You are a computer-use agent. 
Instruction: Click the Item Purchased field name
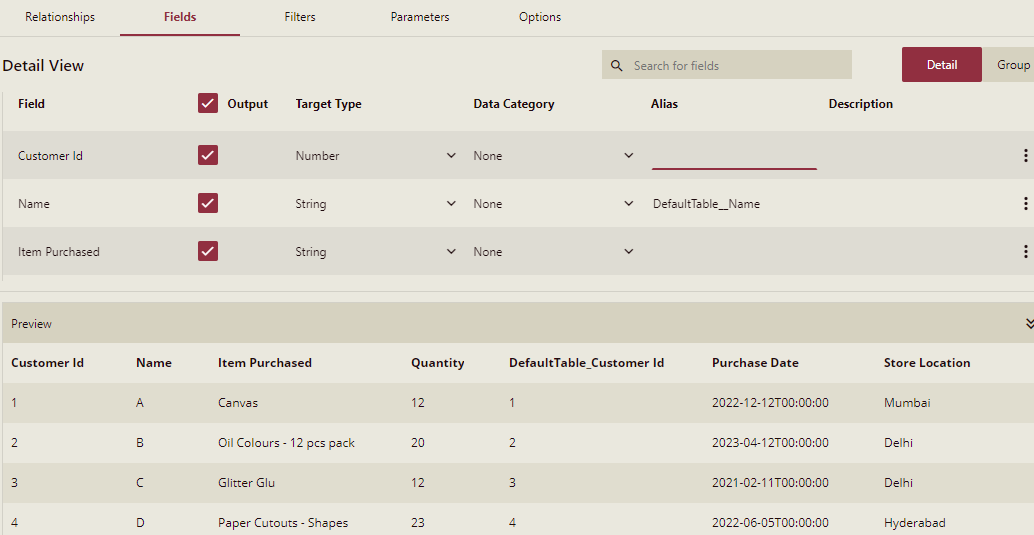click(x=59, y=251)
